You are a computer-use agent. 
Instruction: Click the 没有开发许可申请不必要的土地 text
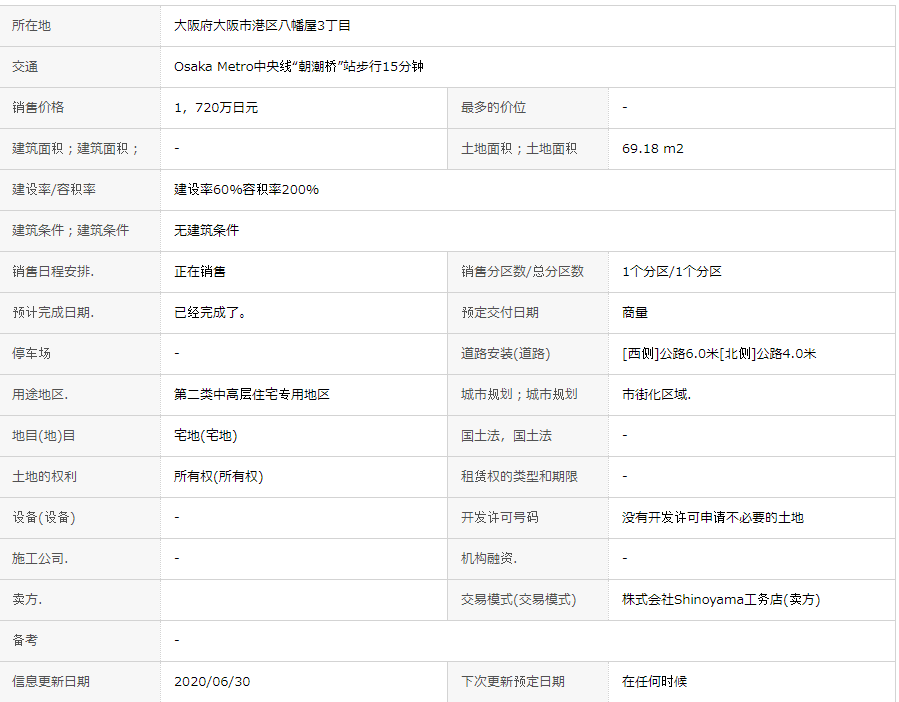(x=712, y=518)
